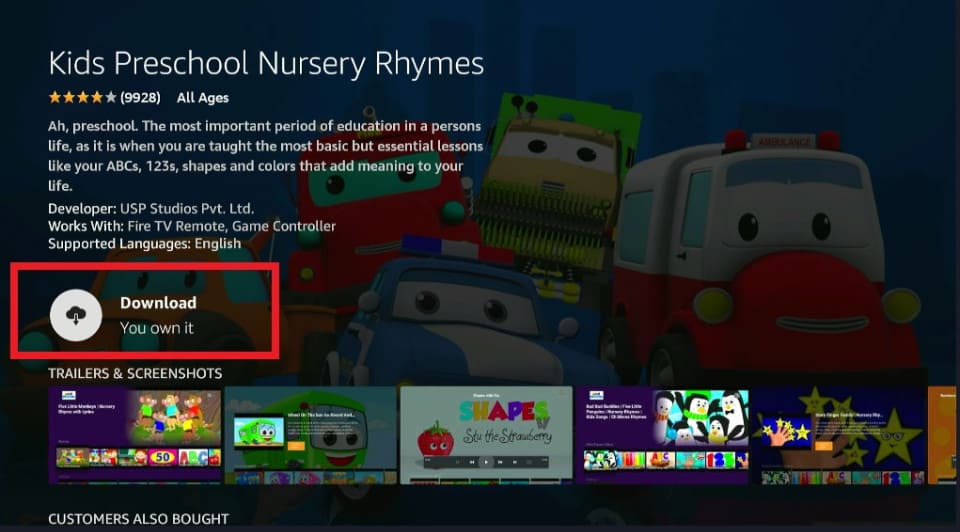Click the 'All Ages' rating label
960x532 pixels.
point(203,97)
